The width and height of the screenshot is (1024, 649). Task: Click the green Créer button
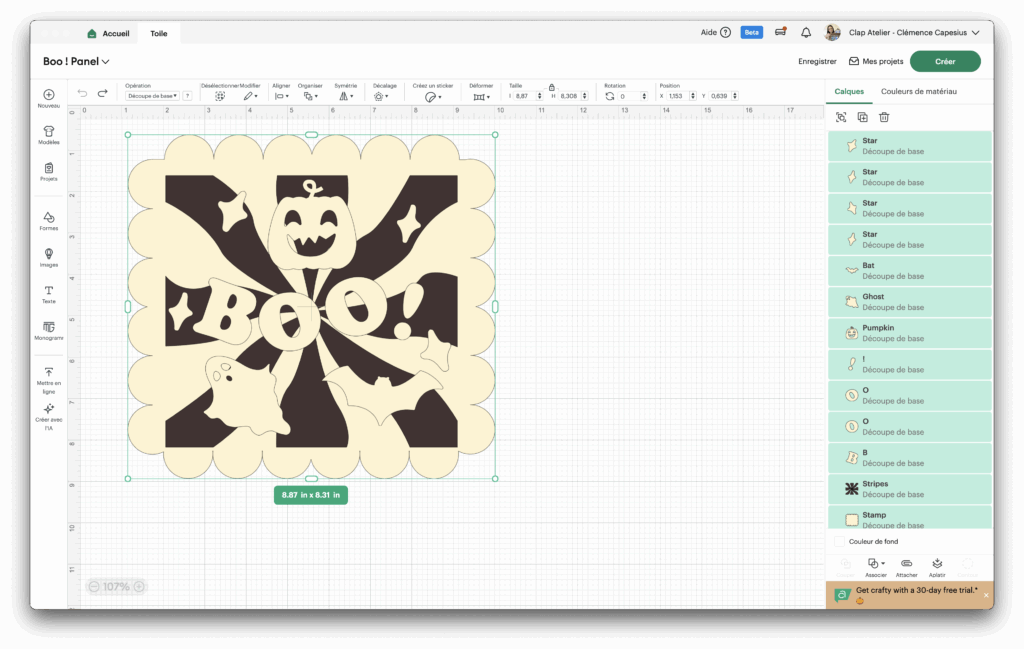coord(944,61)
